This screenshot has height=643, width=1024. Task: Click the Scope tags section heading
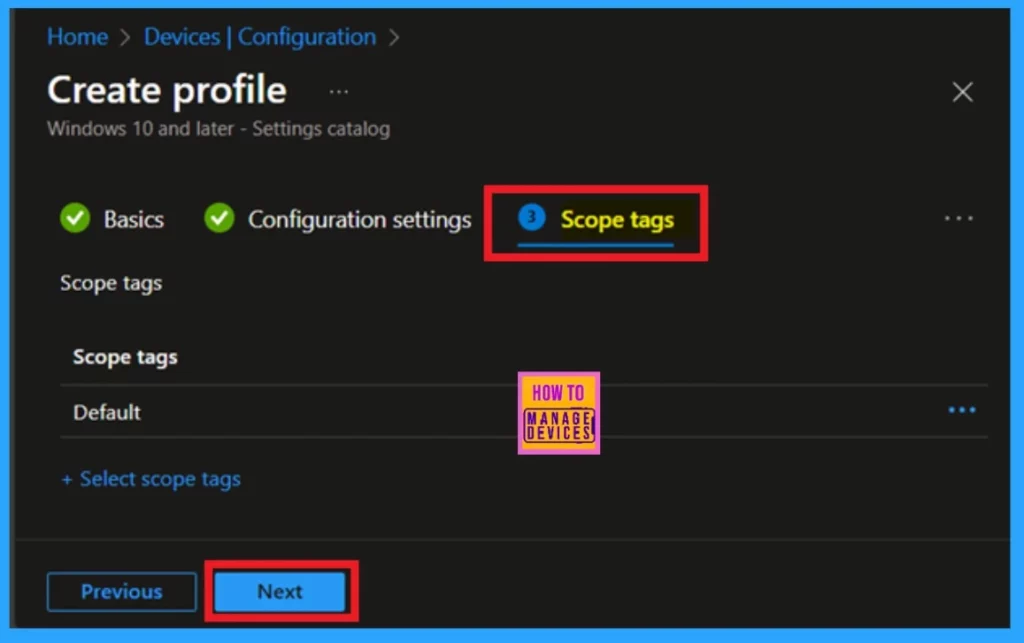[x=111, y=283]
